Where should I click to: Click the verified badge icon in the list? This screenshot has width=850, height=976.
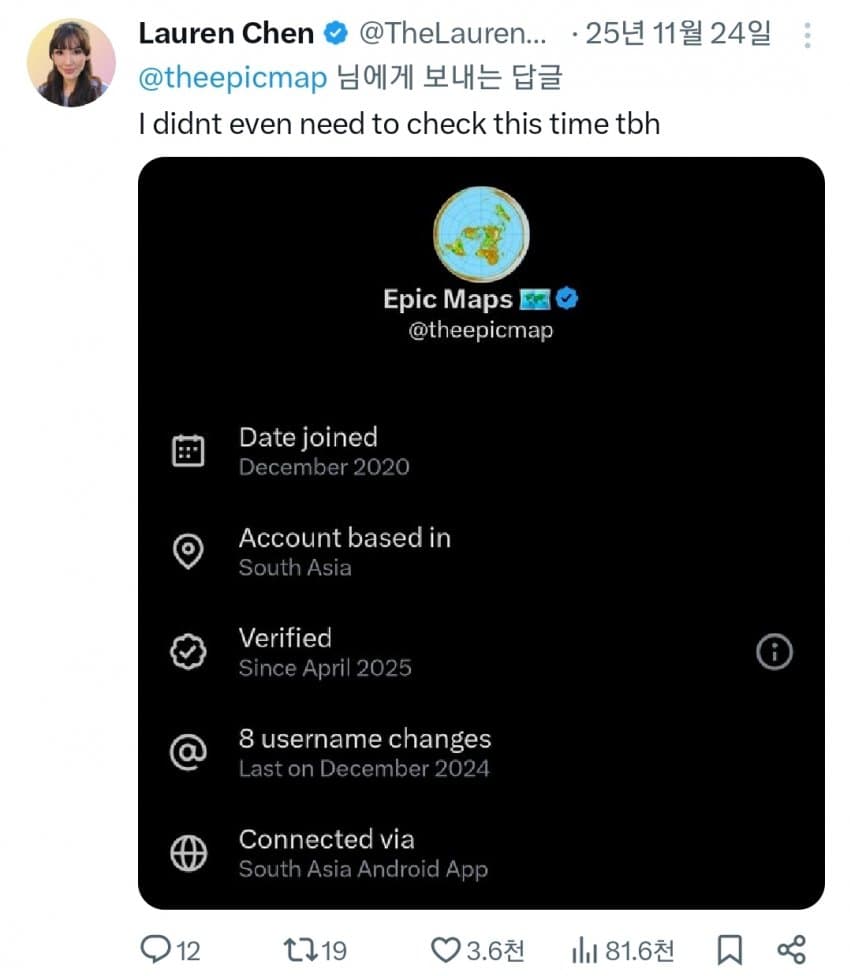pyautogui.click(x=189, y=652)
